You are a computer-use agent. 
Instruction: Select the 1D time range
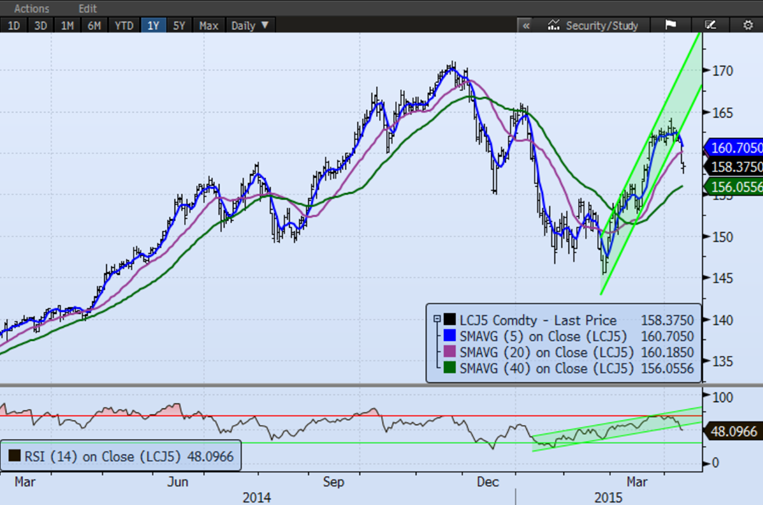[x=15, y=24]
